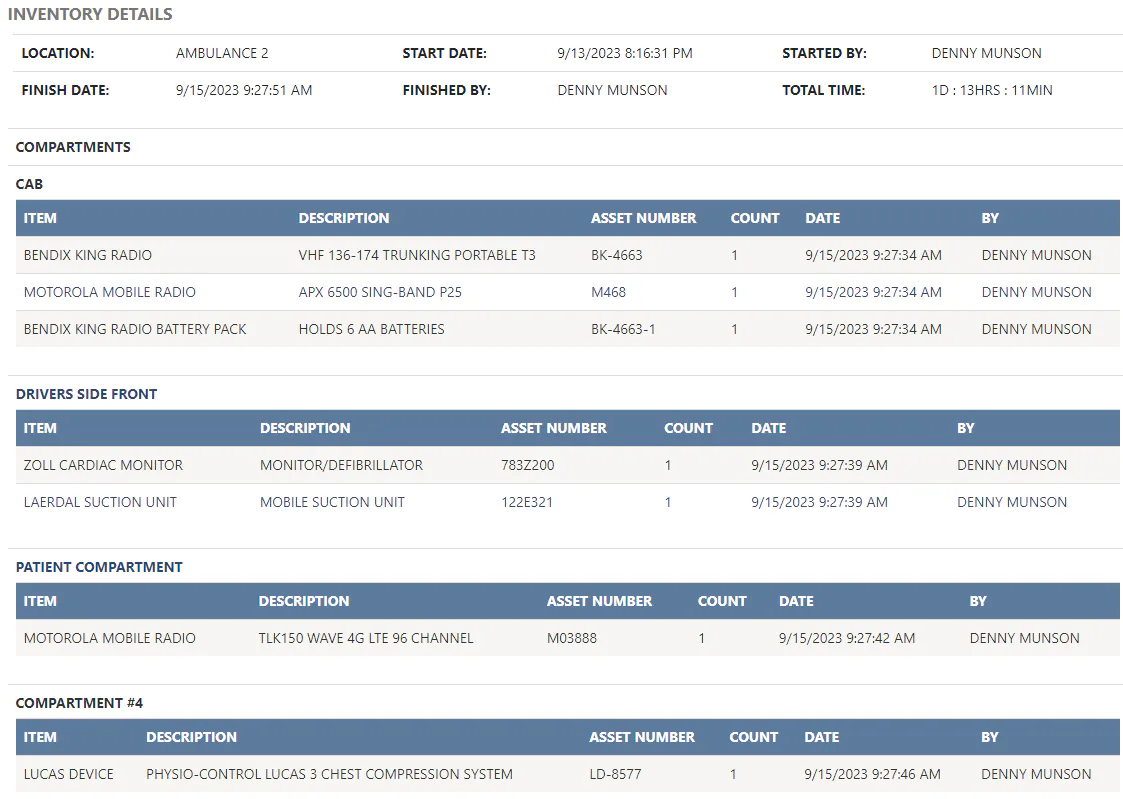Click the COMPARTMENT #4 title
This screenshot has height=799, width=1123.
point(79,704)
